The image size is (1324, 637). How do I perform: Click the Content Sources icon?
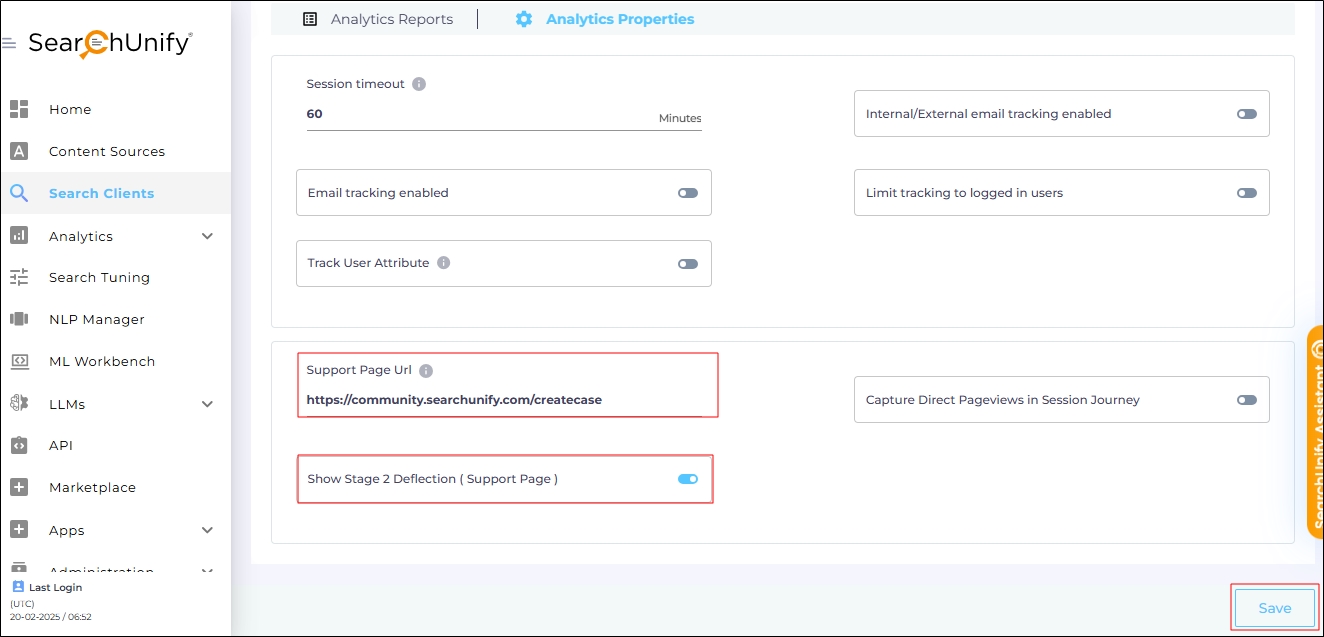(x=19, y=151)
